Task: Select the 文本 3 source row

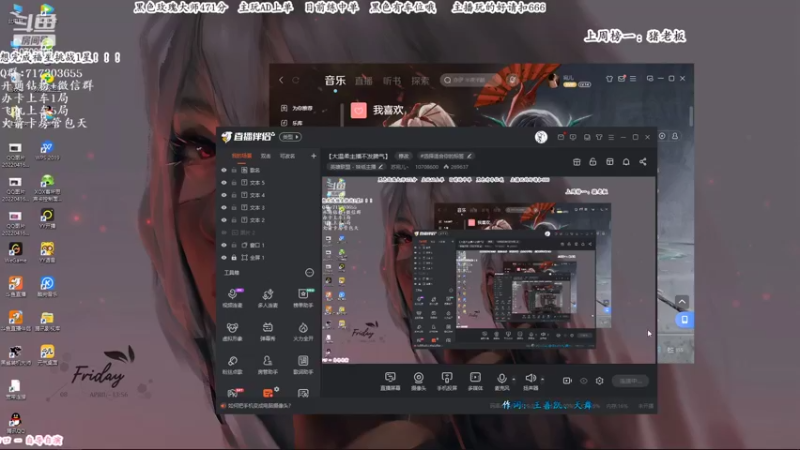Action: pyautogui.click(x=268, y=208)
